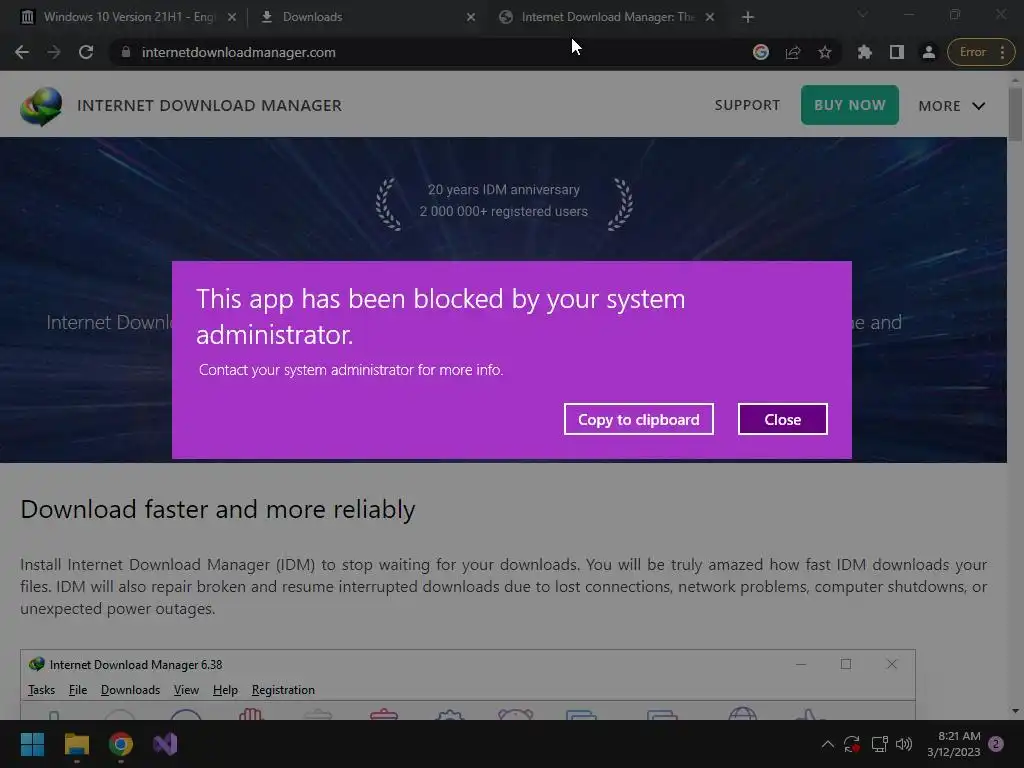Click the share page icon

(x=793, y=52)
